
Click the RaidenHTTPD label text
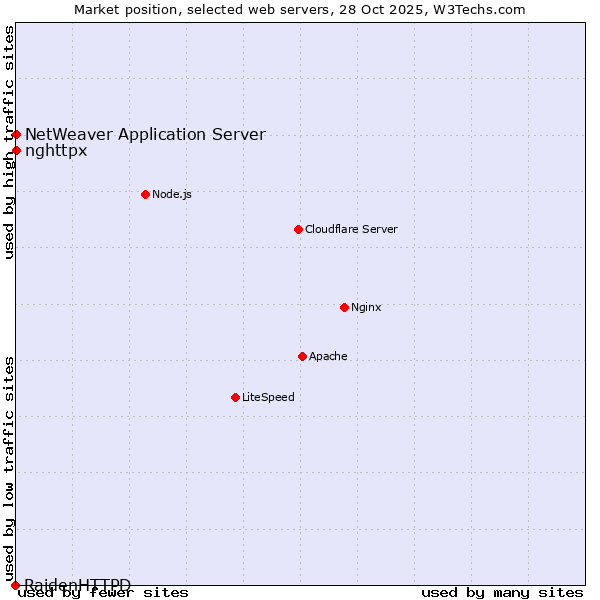click(x=78, y=584)
